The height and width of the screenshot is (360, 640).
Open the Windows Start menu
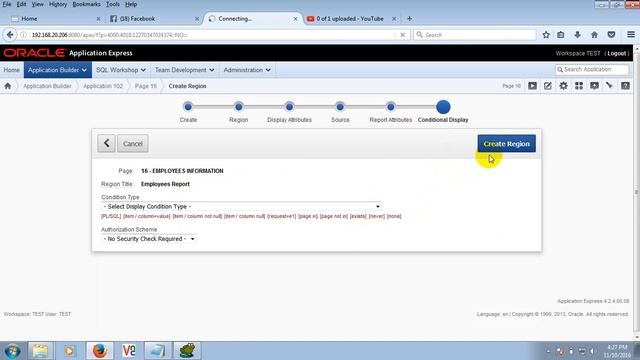(12, 351)
